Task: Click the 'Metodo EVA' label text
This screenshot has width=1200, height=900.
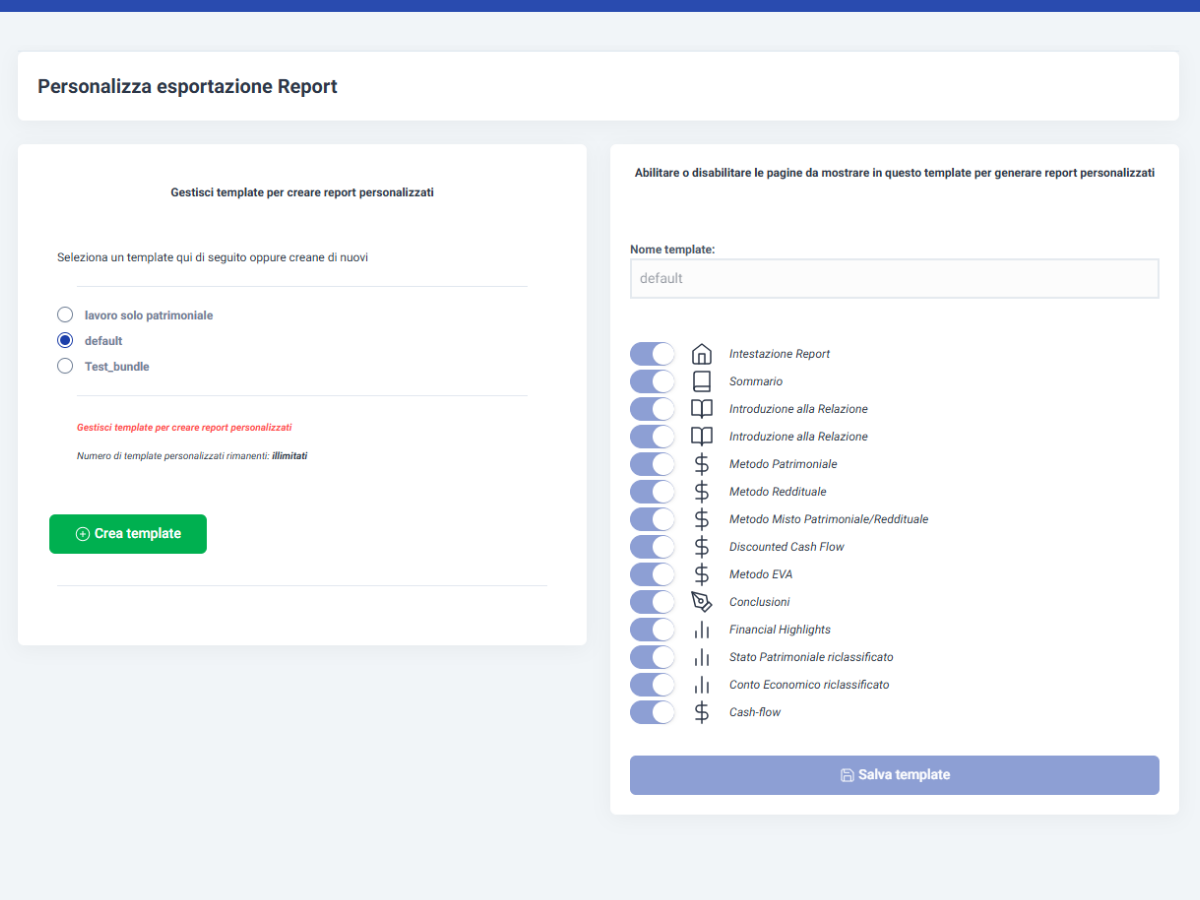Action: 761,574
